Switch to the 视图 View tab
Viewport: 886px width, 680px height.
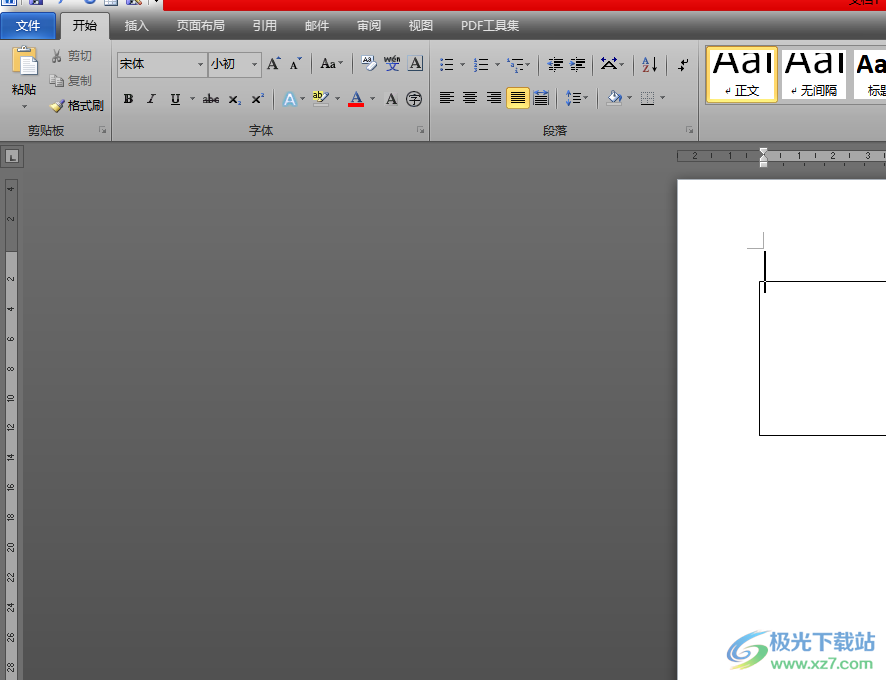pyautogui.click(x=420, y=26)
